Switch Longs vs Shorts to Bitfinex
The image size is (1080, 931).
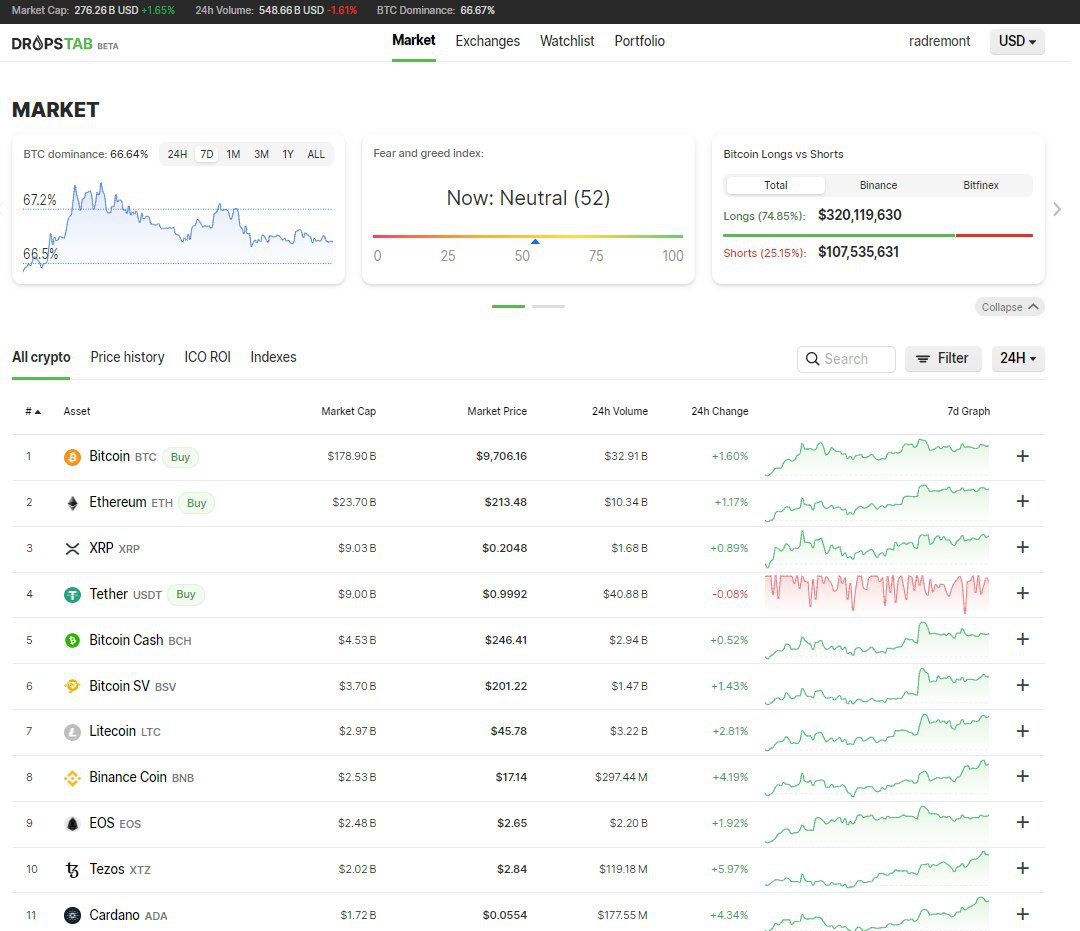[x=981, y=185]
